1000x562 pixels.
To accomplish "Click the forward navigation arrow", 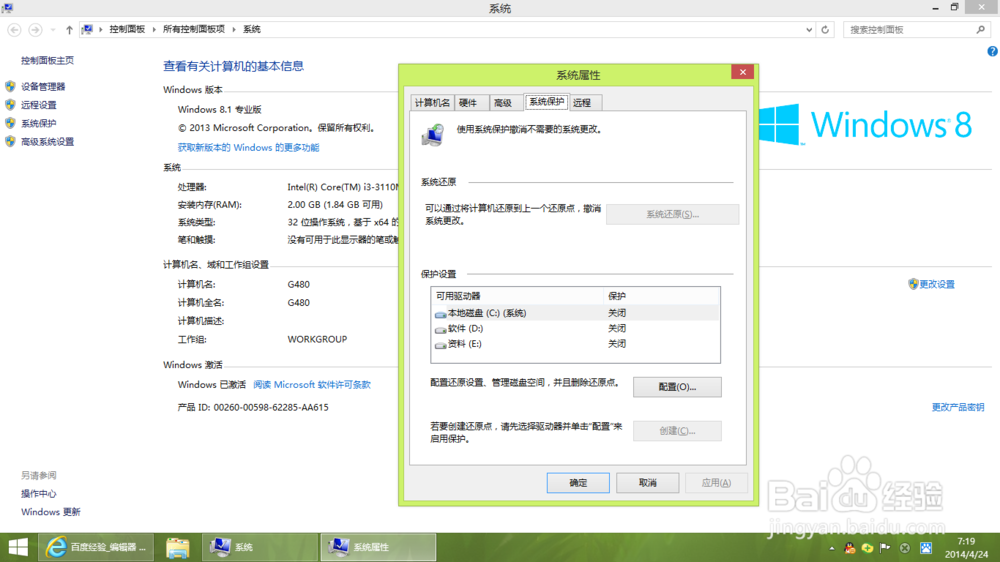I will (x=36, y=29).
